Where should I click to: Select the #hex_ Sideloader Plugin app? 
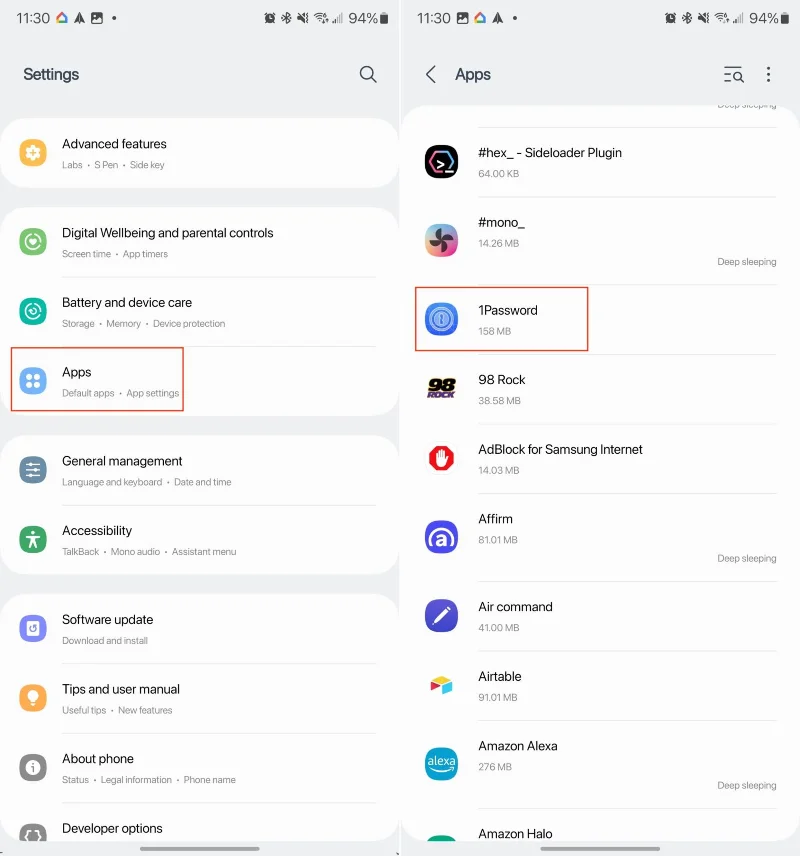(550, 161)
